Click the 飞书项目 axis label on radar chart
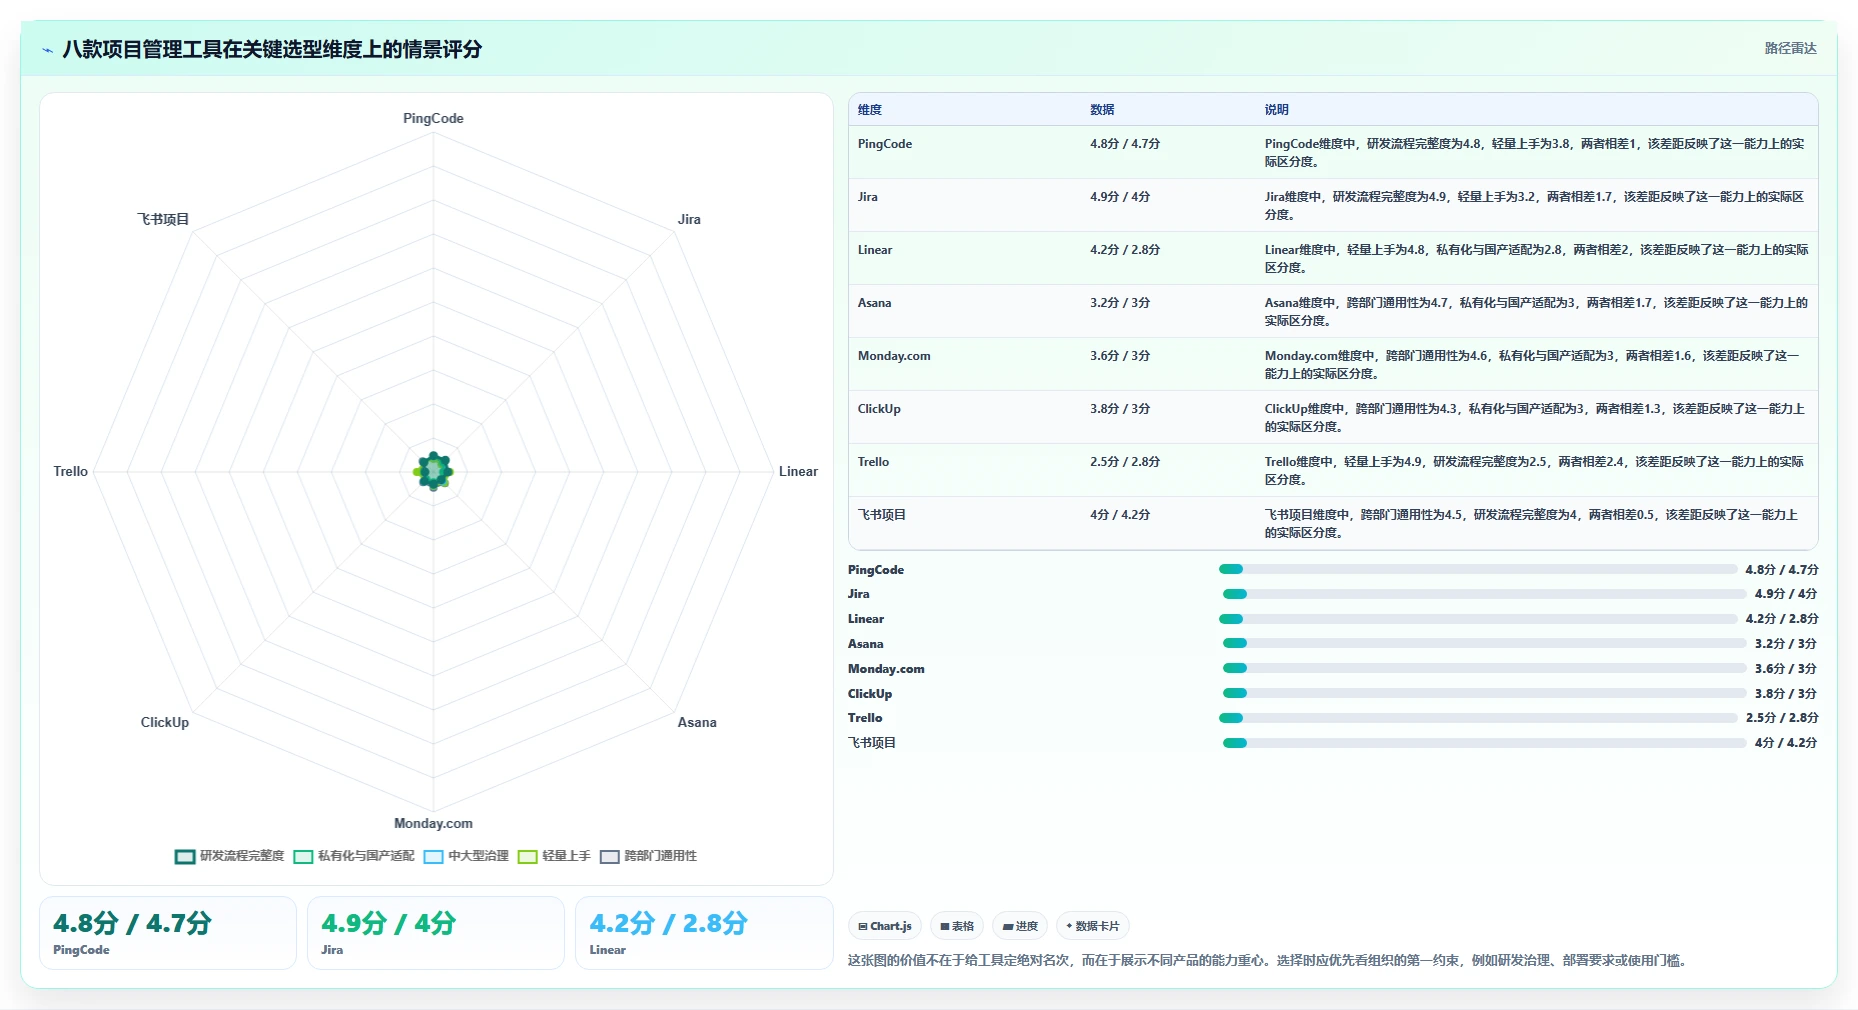Screen dimensions: 1858x1010 163,219
